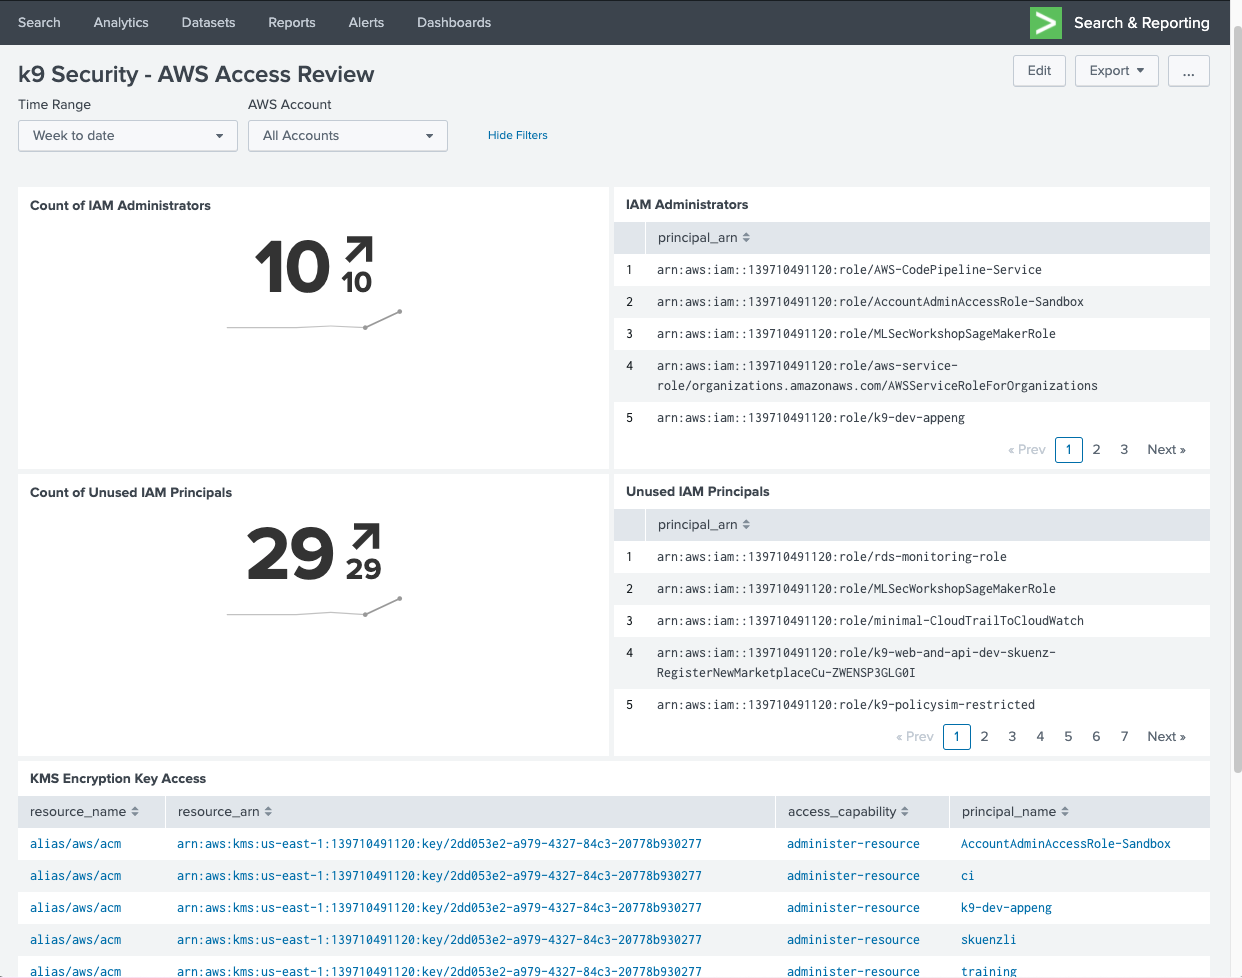1242x978 pixels.
Task: Click the green Splunk logo icon
Action: coord(1046,22)
